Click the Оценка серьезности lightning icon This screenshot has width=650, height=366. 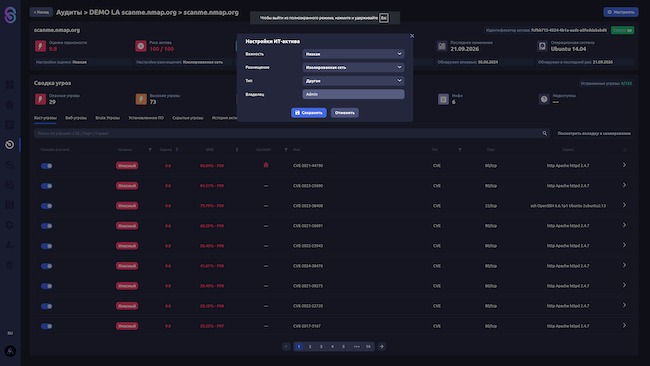coord(40,46)
